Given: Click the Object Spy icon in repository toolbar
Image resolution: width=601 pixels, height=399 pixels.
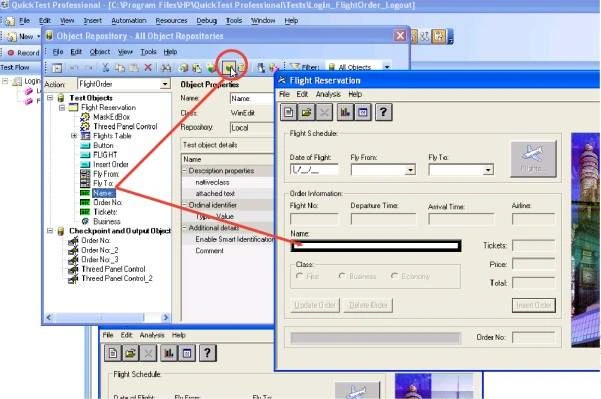Looking at the screenshot, I should [261, 68].
